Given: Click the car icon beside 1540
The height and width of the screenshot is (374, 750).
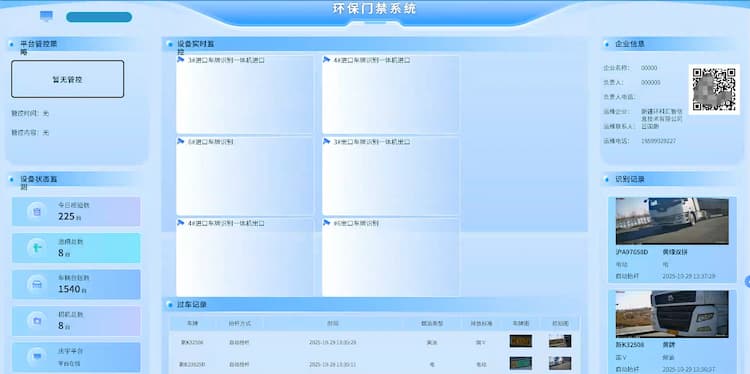Looking at the screenshot, I should pos(36,284).
